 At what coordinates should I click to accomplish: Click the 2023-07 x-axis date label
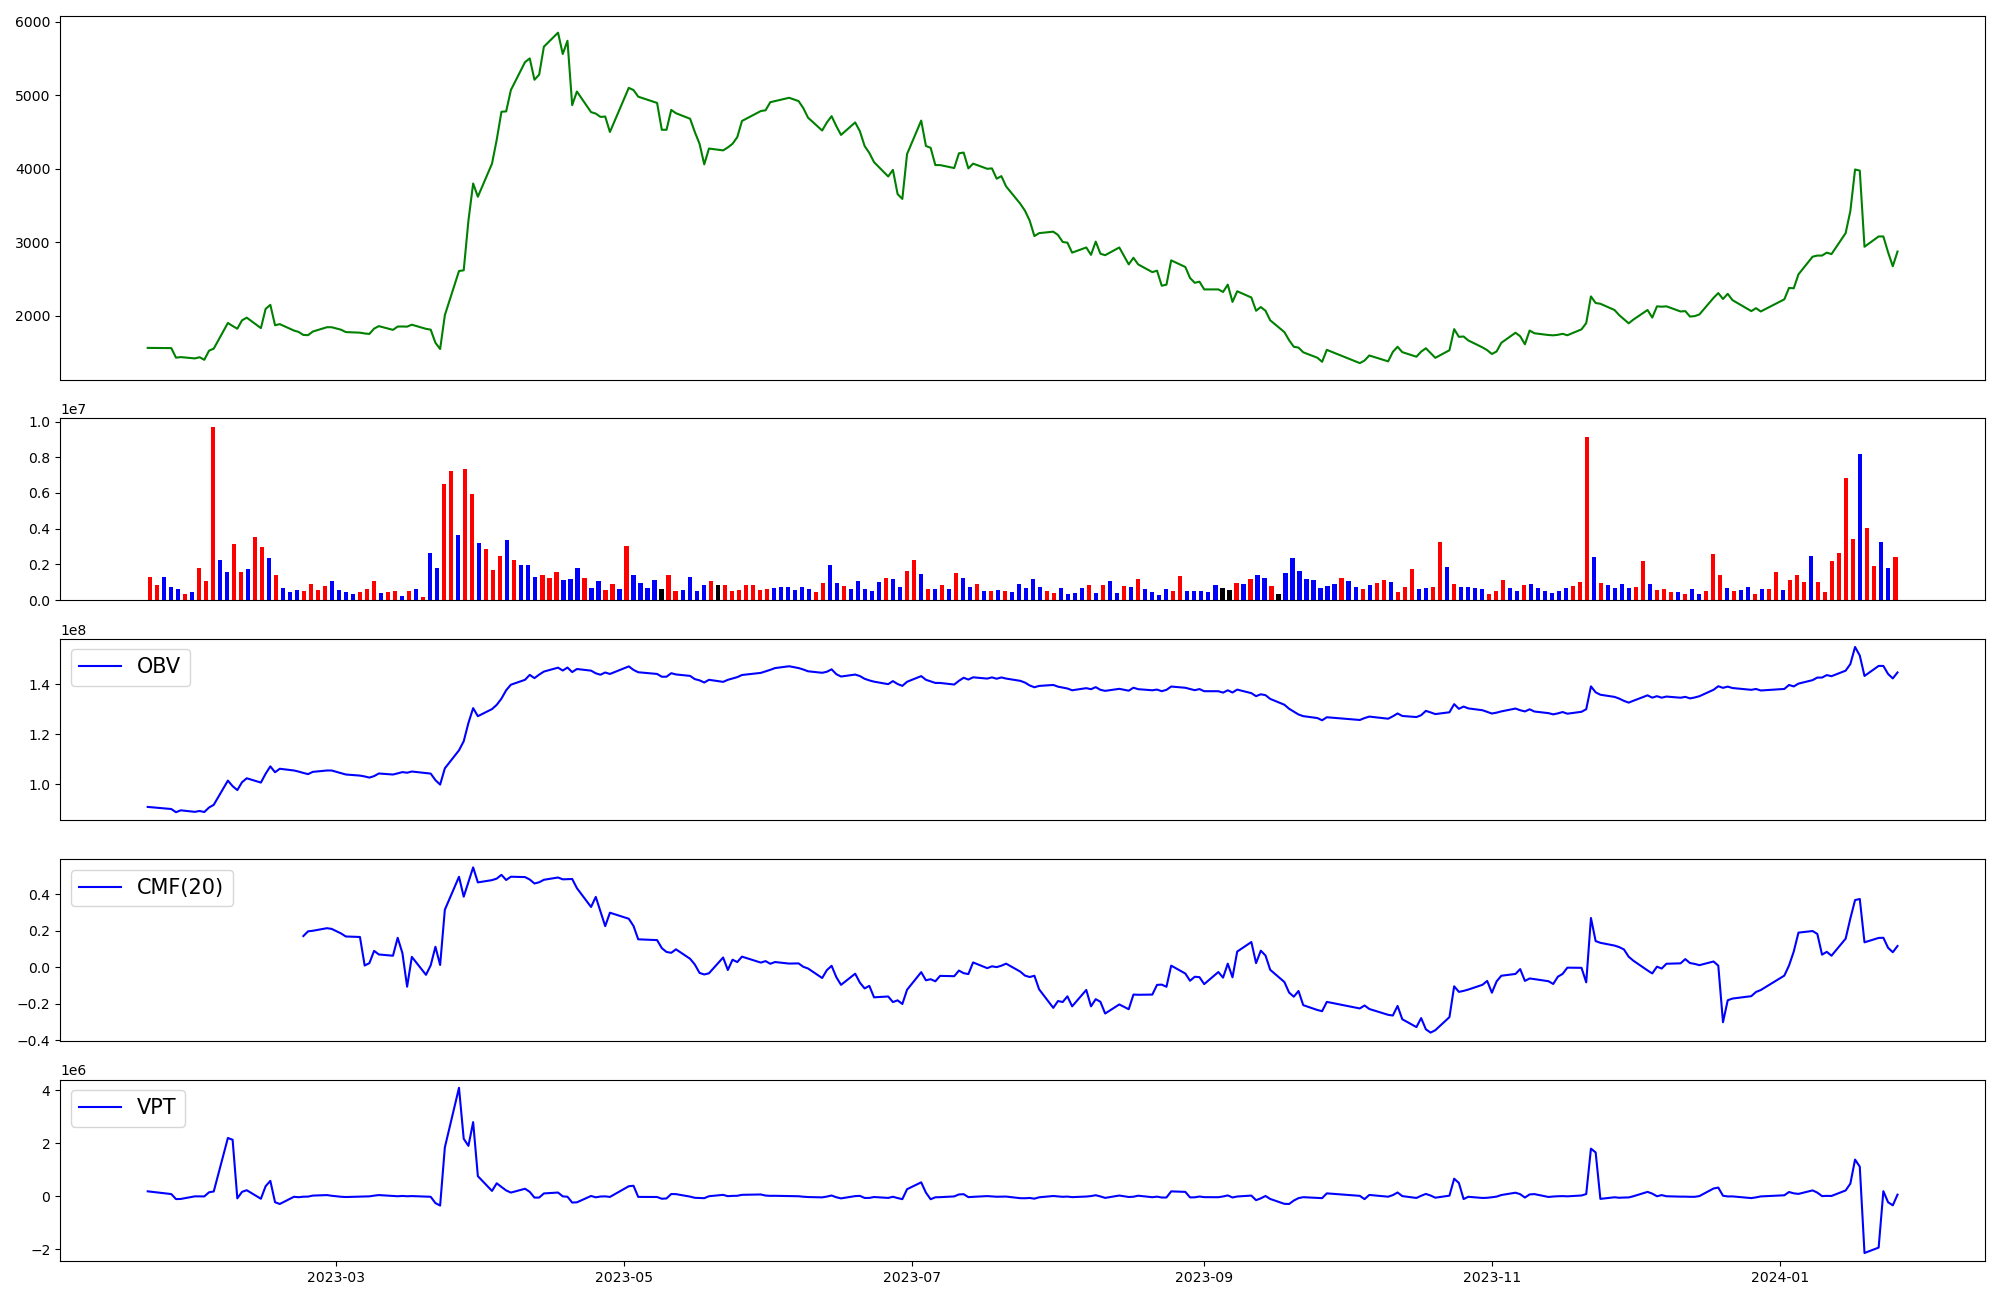pos(912,1277)
